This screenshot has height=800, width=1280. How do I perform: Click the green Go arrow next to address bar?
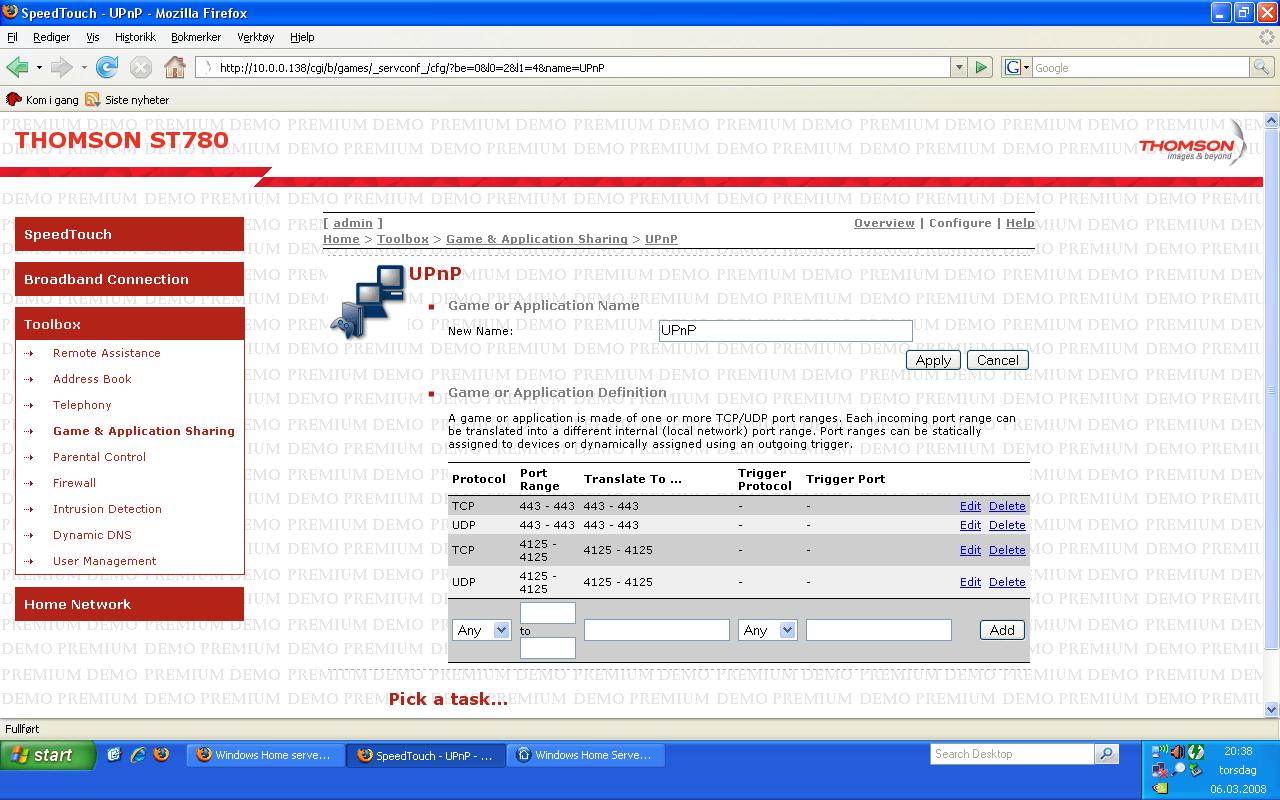click(981, 67)
